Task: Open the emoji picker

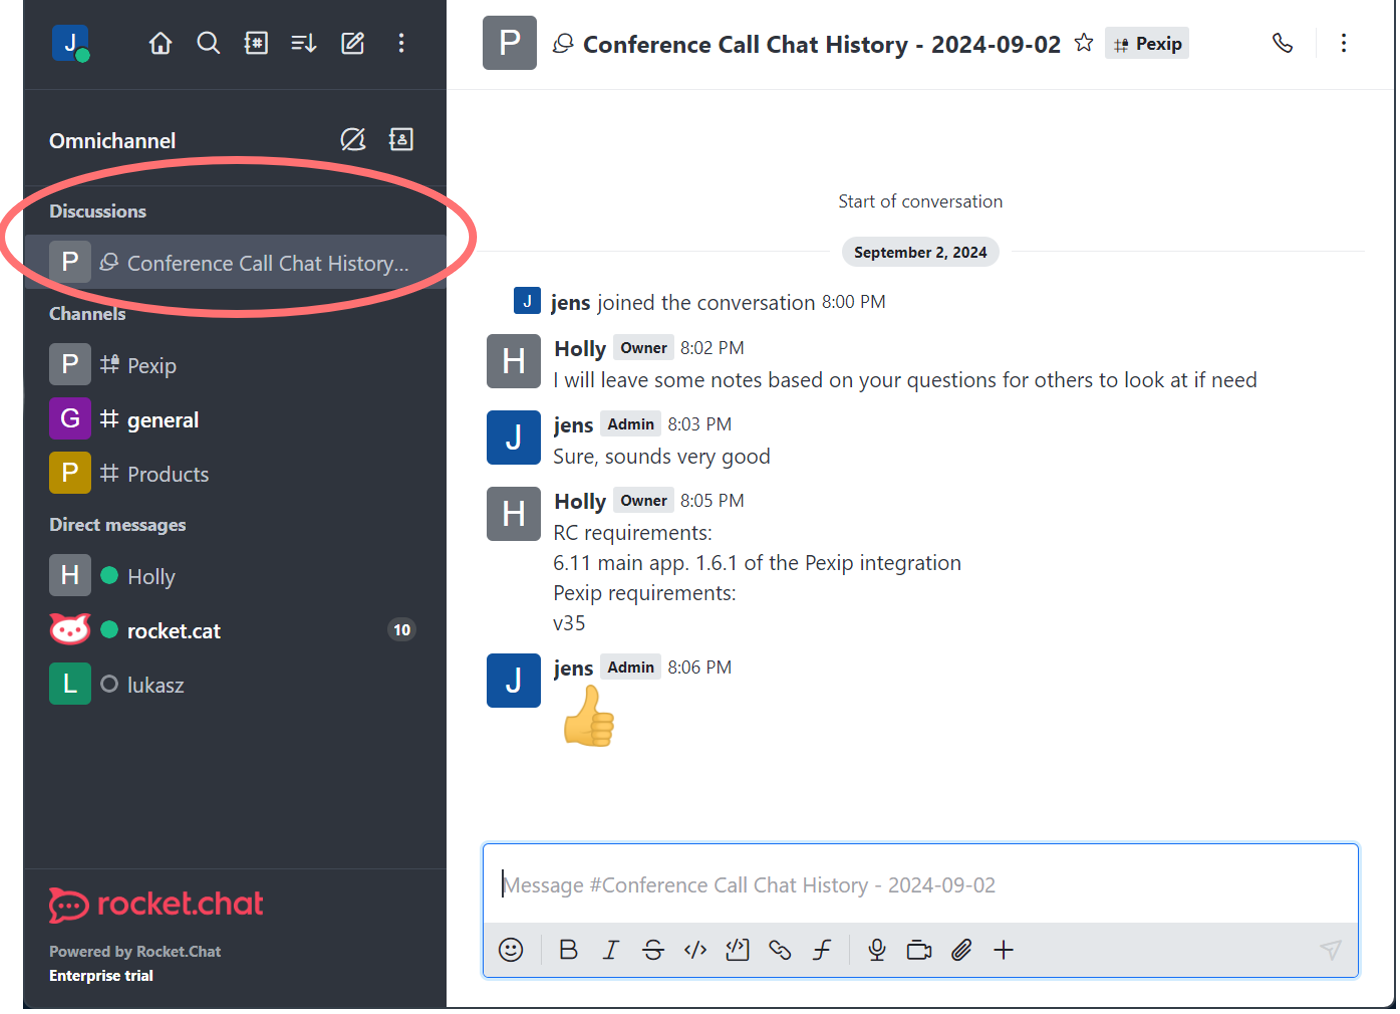Action: tap(511, 950)
